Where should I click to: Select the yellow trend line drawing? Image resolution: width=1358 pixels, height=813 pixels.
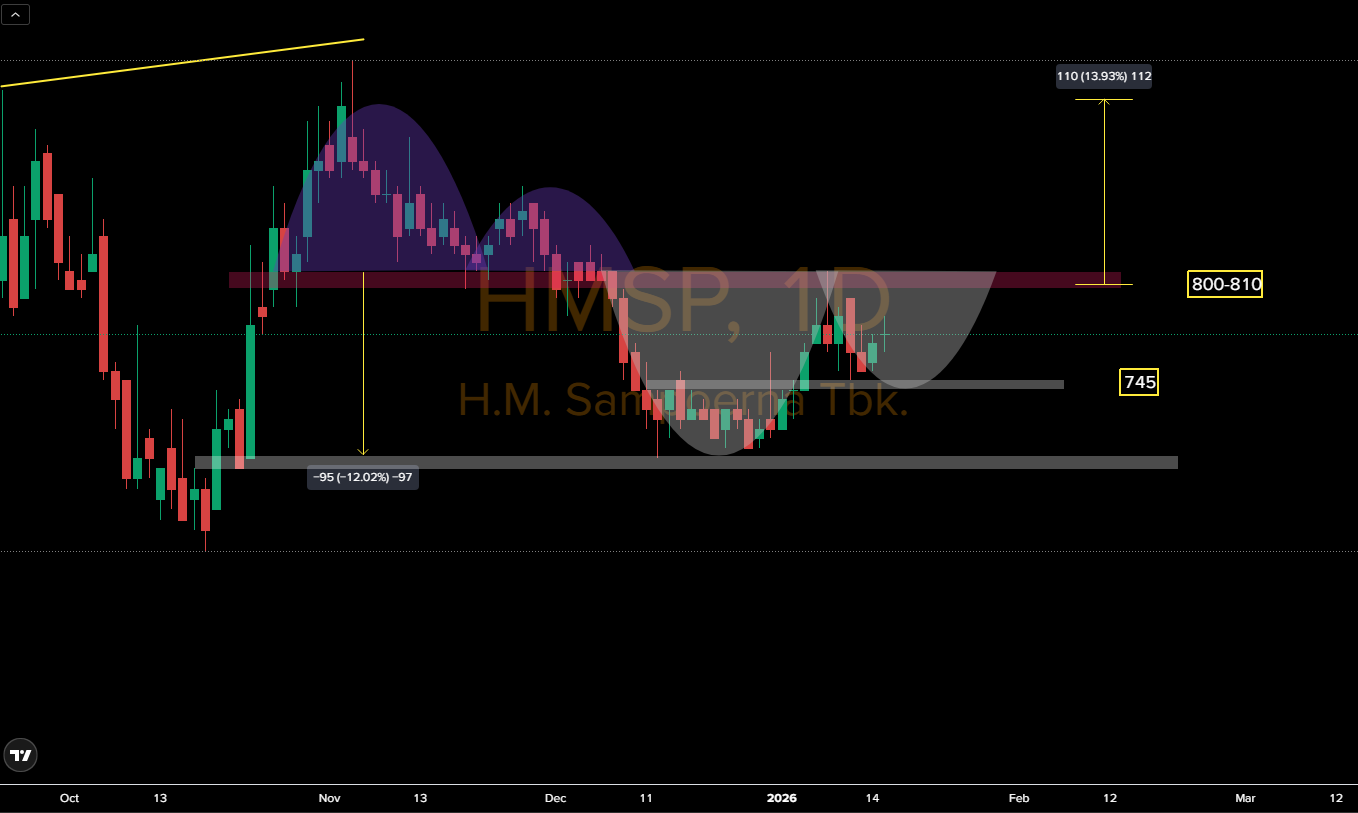click(x=182, y=63)
